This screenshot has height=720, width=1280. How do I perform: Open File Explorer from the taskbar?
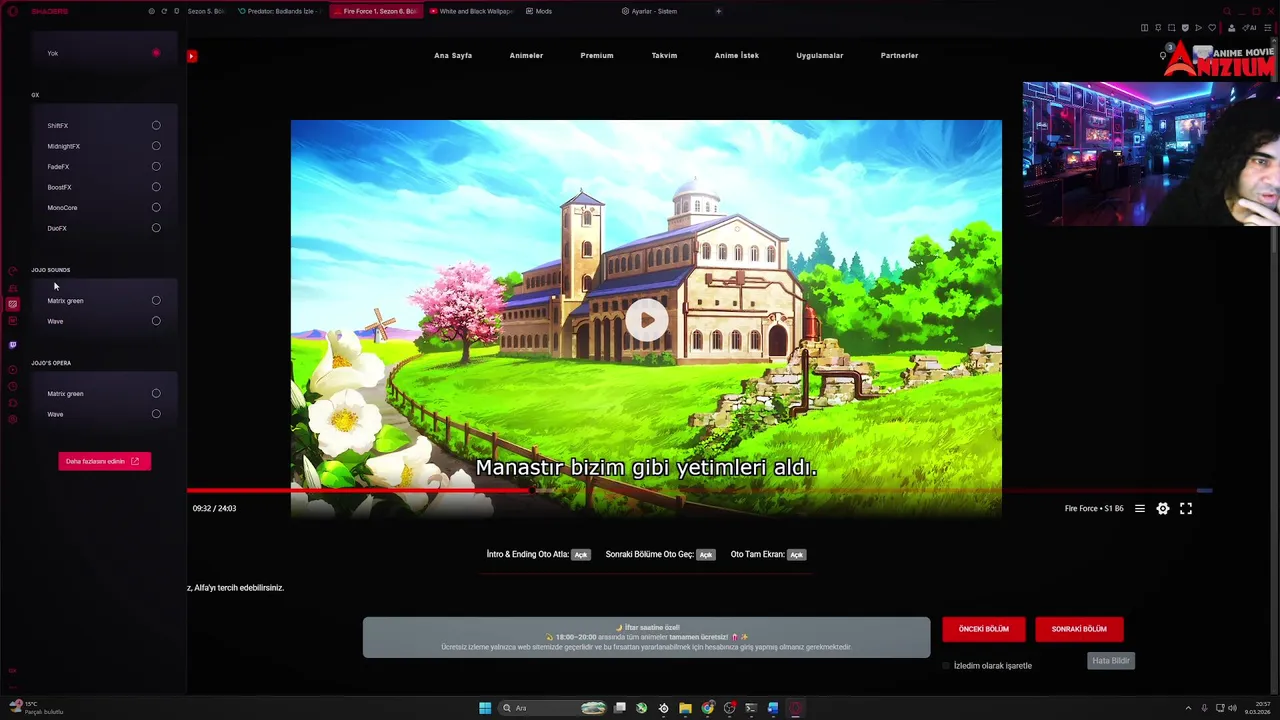(x=685, y=708)
